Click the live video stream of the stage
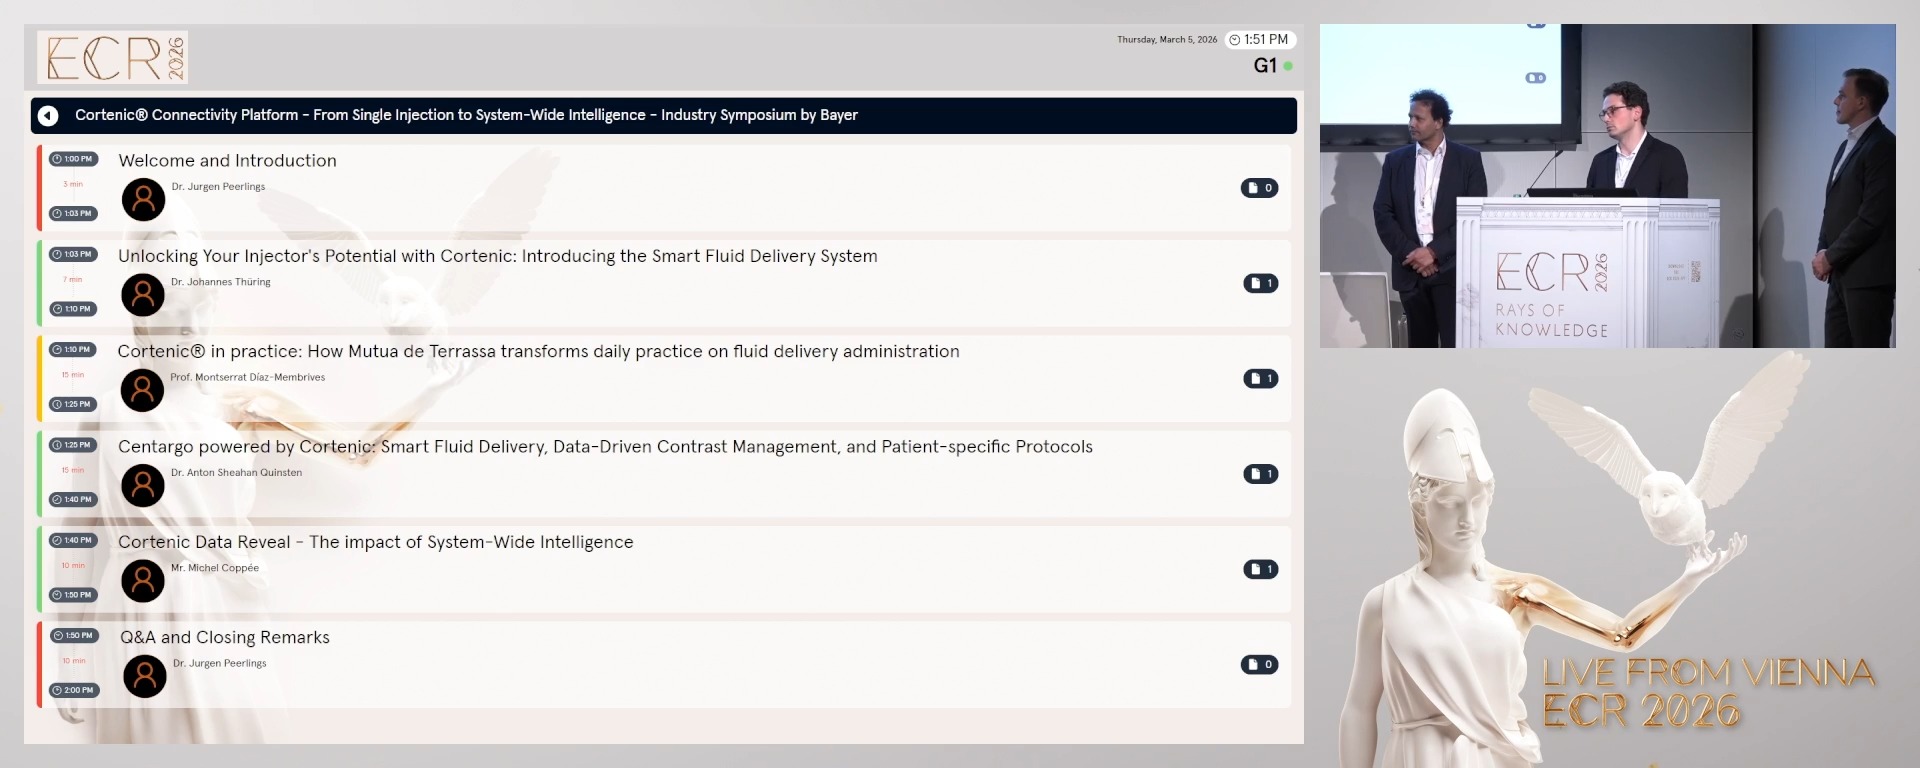This screenshot has height=768, width=1920. 1607,186
